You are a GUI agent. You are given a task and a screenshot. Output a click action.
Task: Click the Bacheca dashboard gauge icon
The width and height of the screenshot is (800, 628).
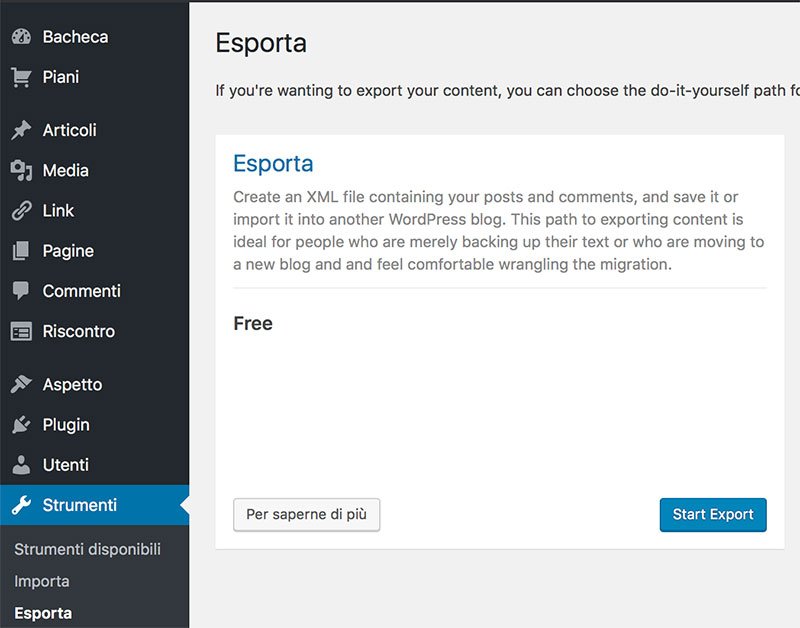click(x=21, y=37)
